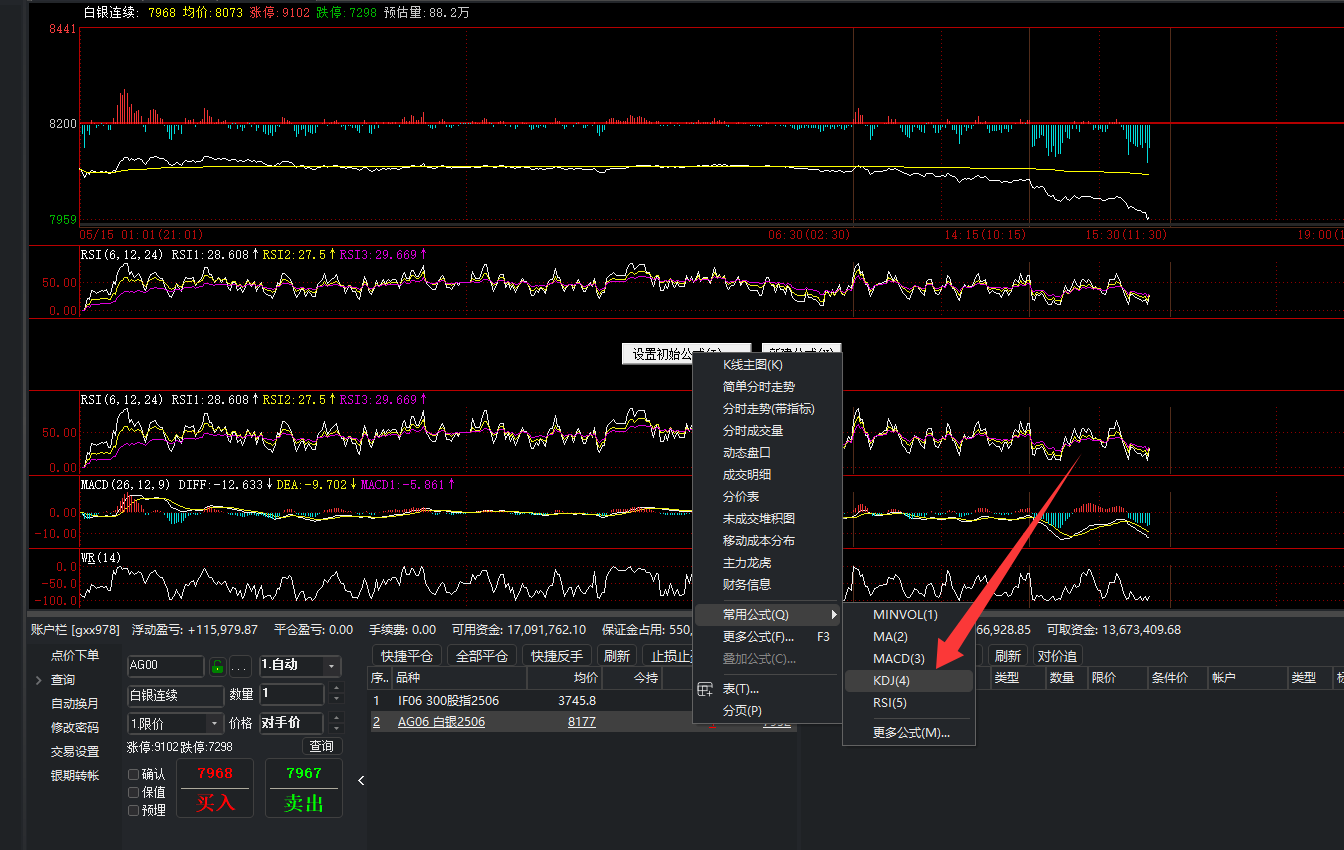The width and height of the screenshot is (1344, 850).
Task: Click the 均价 column header
Action: [565, 678]
